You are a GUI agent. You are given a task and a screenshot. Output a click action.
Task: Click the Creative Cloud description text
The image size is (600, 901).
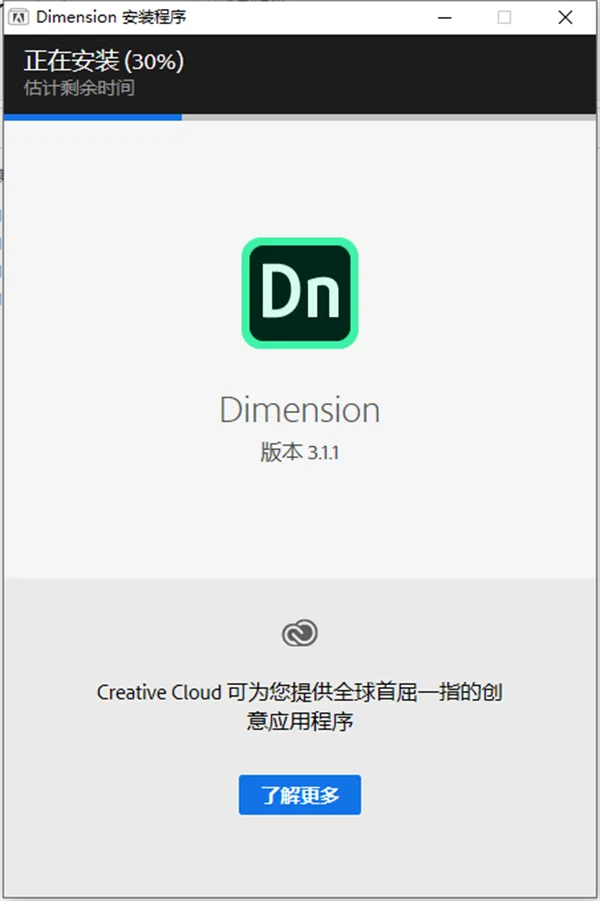pyautogui.click(x=299, y=706)
